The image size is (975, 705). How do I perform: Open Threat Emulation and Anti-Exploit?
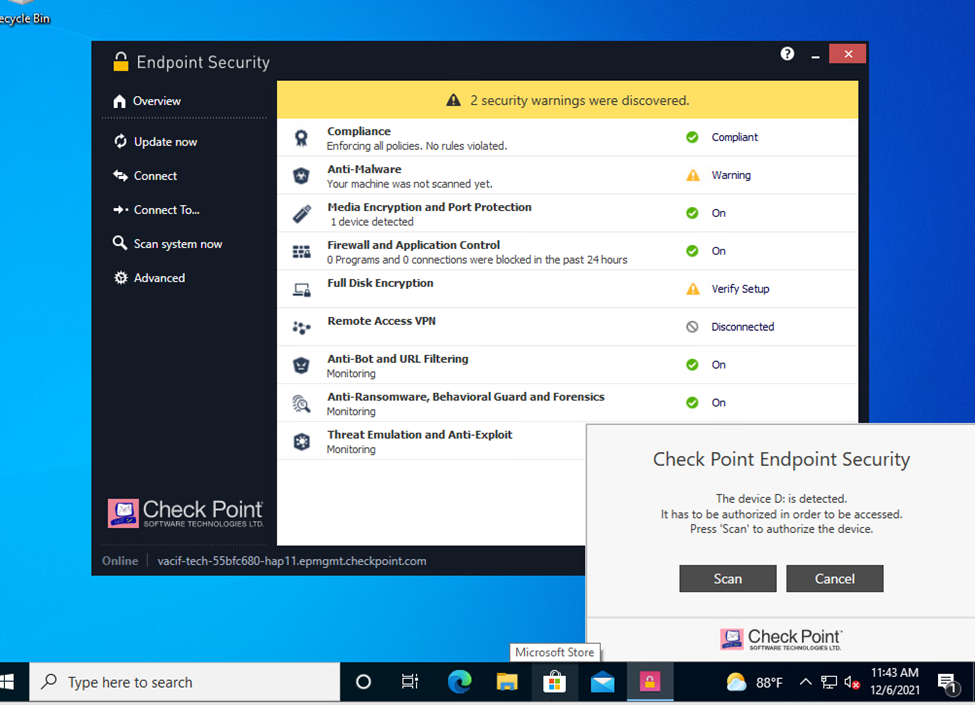(x=420, y=435)
